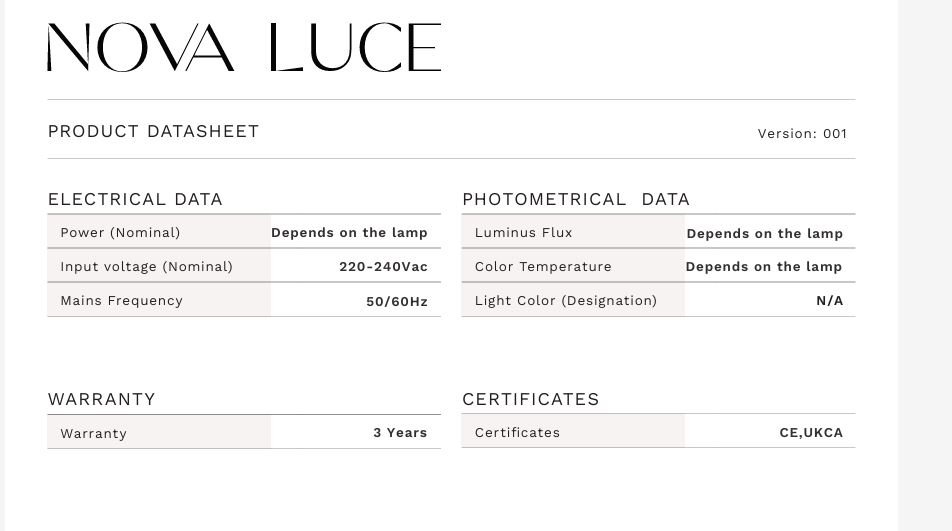Click the Mains Frequency label
This screenshot has width=952, height=531.
[121, 301]
